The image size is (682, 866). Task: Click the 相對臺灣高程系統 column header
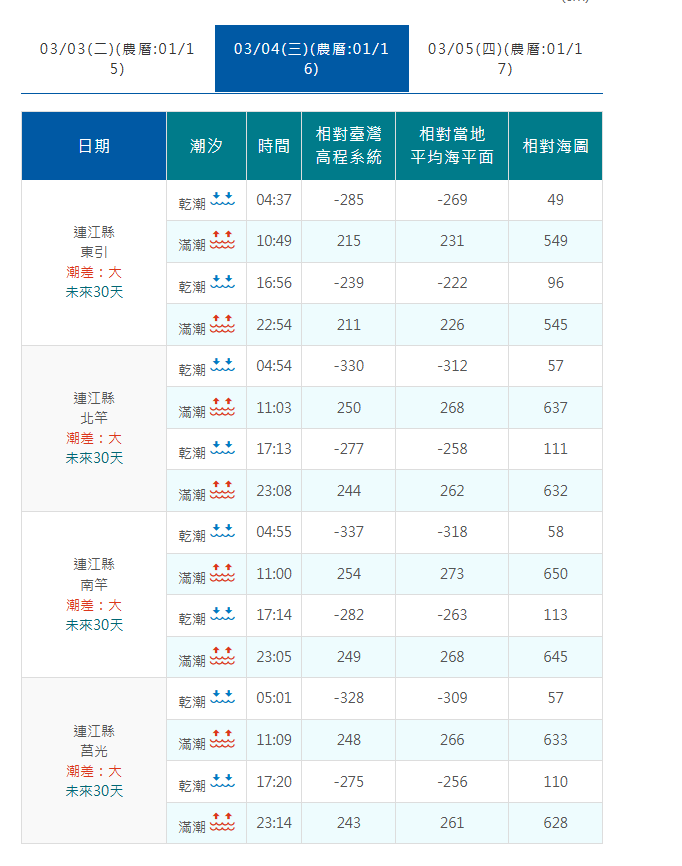pos(348,146)
